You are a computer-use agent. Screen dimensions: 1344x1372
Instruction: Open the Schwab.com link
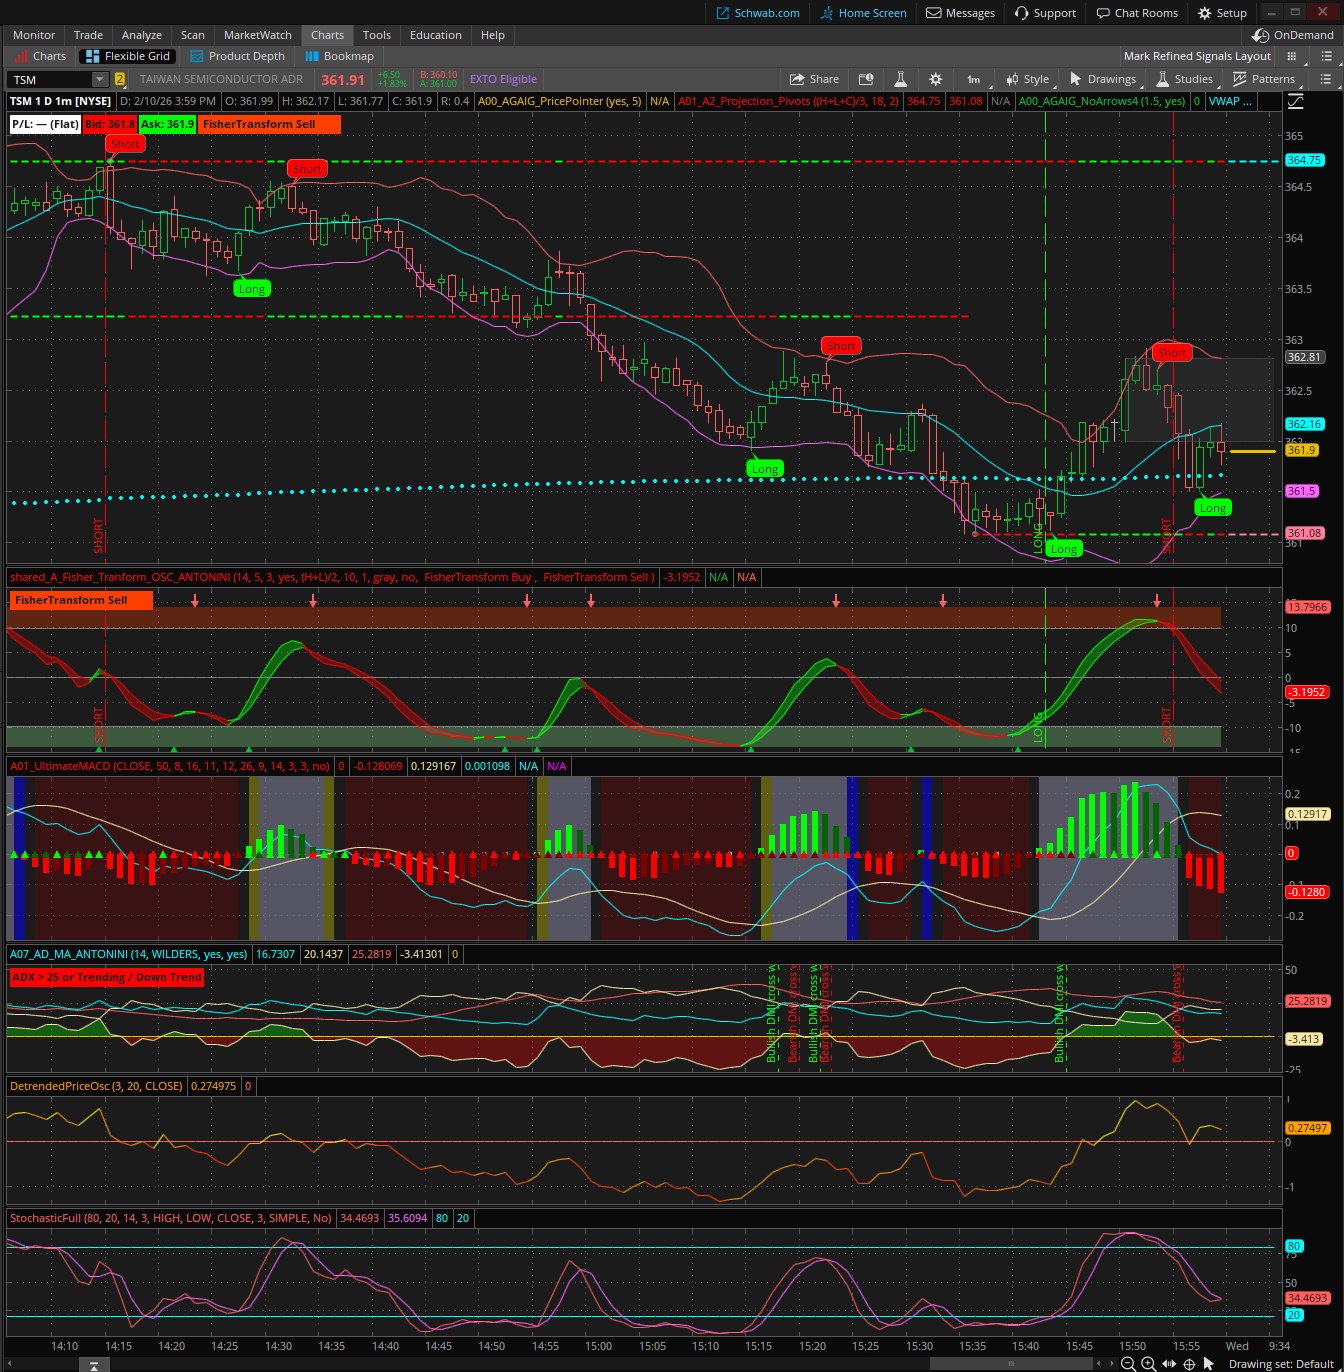[x=758, y=13]
